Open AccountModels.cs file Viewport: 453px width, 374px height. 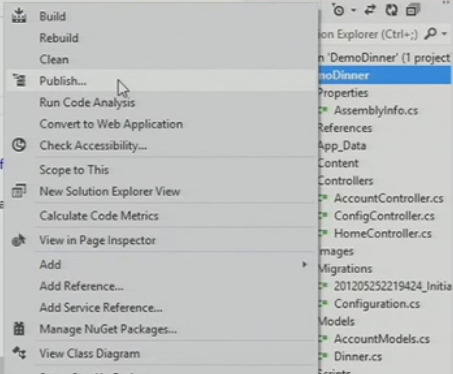382,339
